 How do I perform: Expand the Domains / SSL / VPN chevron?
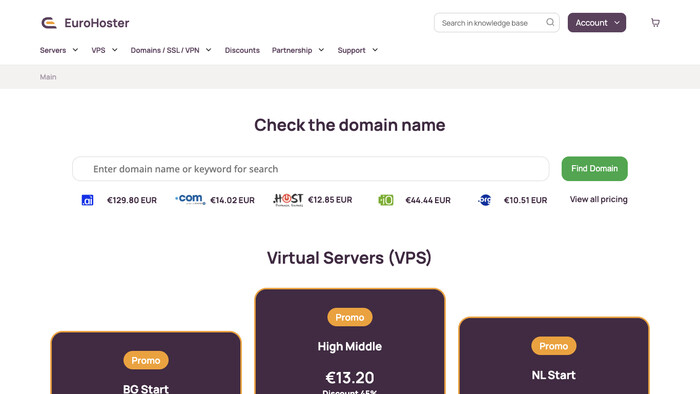pos(208,50)
